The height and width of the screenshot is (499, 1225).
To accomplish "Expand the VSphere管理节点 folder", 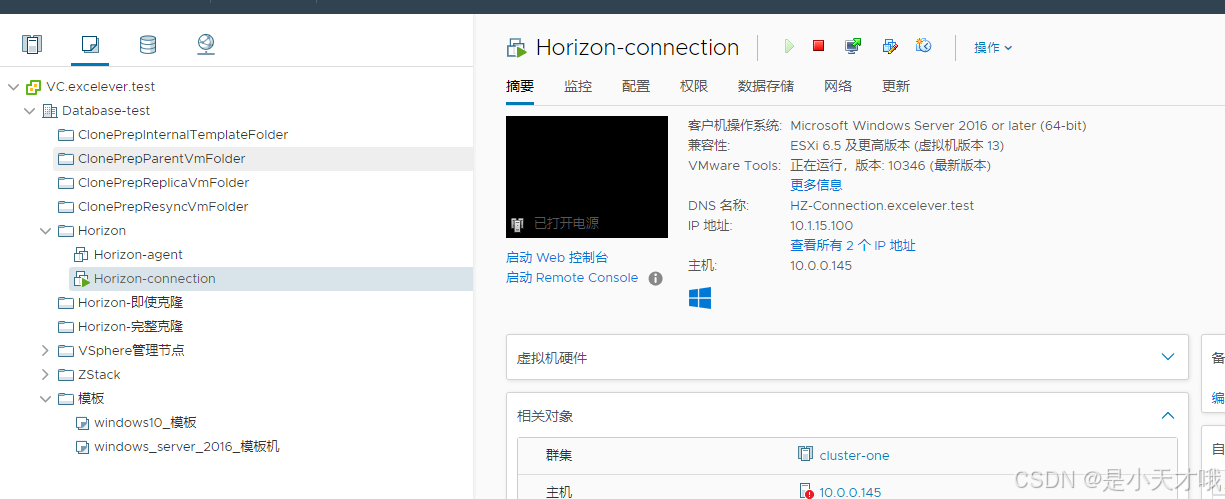I will coord(46,351).
